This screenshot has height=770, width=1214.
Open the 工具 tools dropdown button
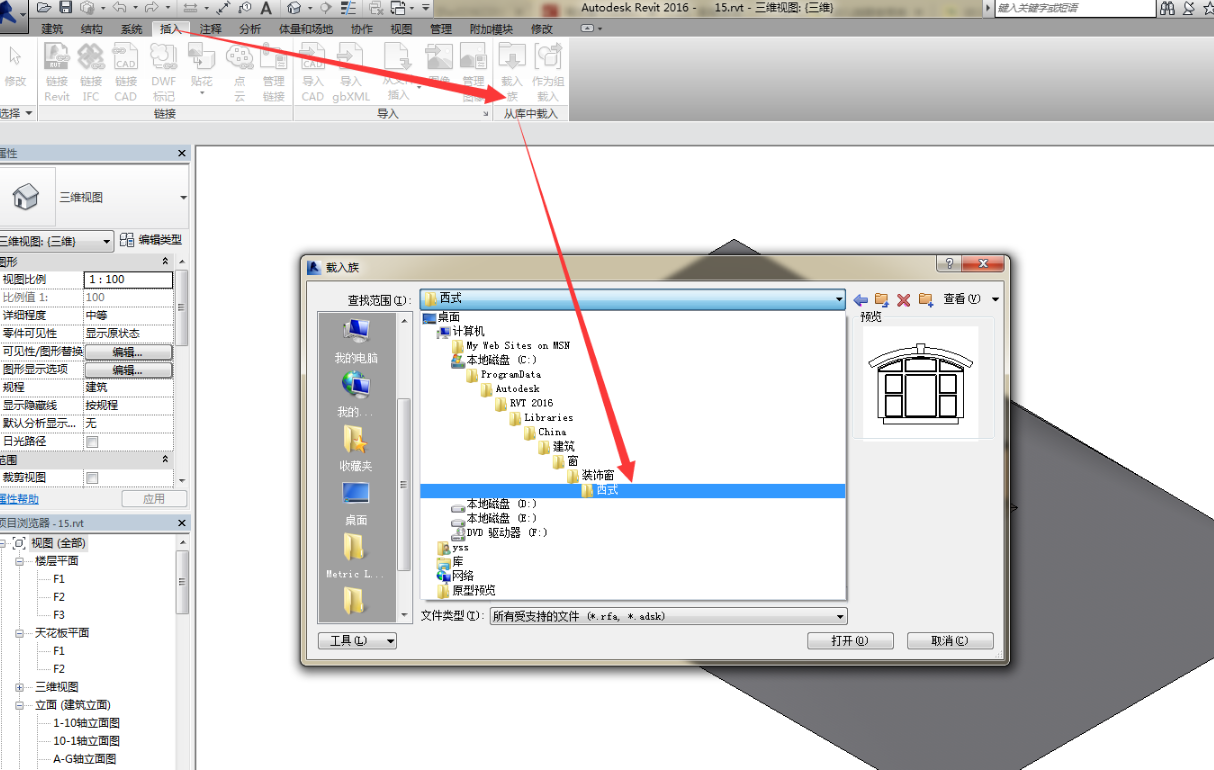coord(357,641)
